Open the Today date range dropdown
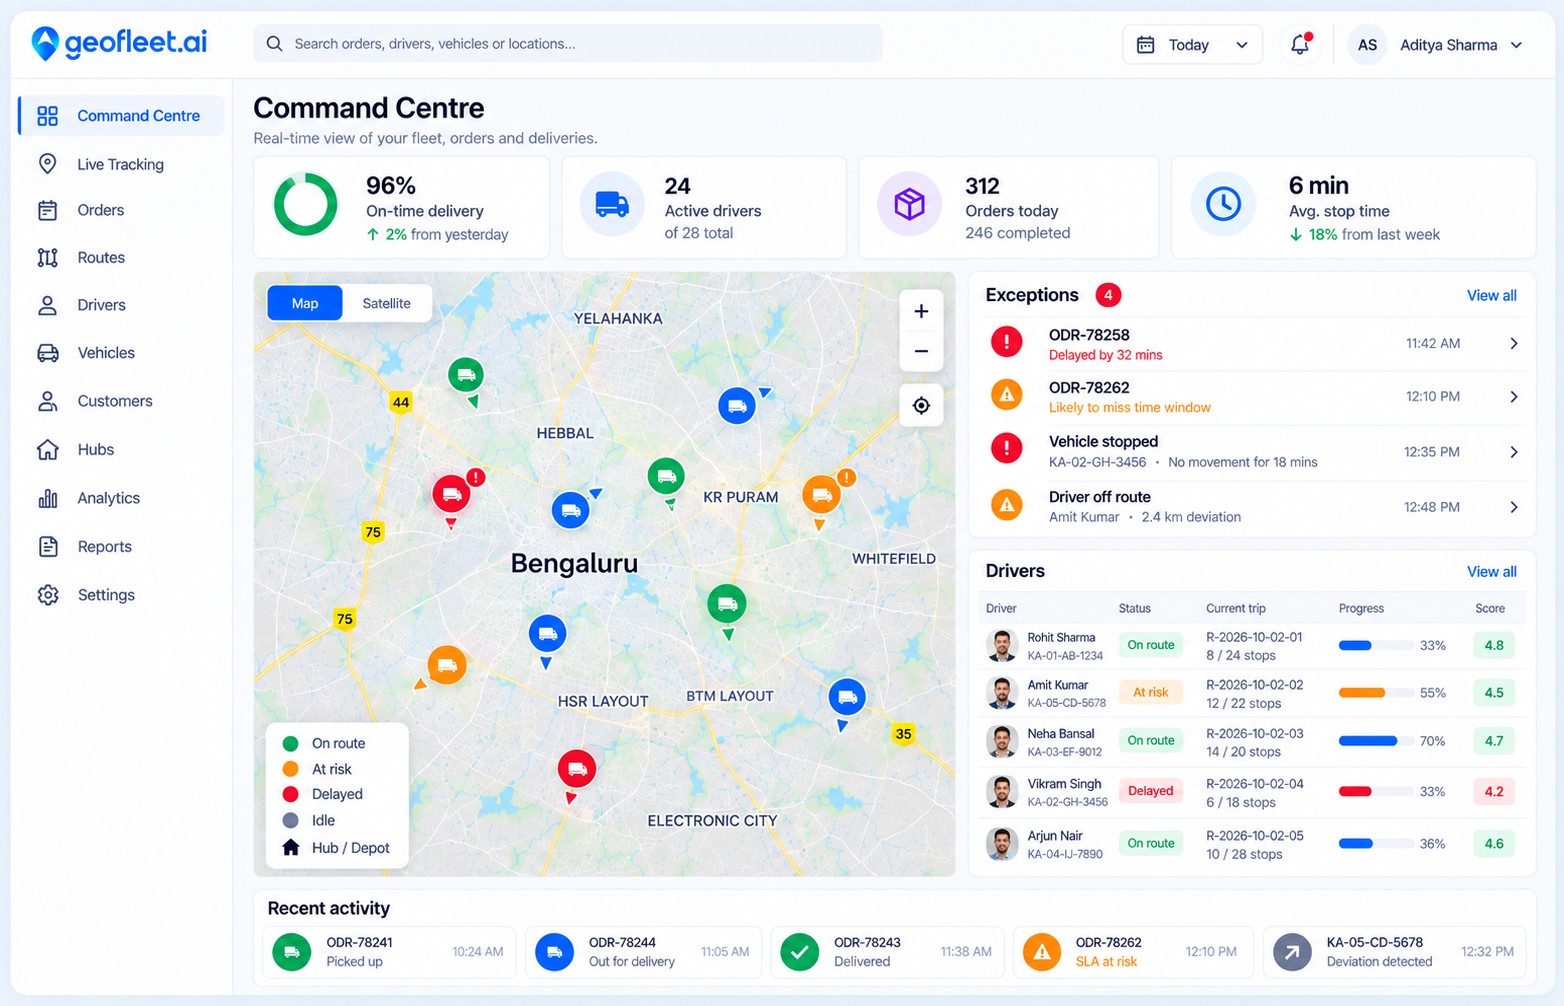 pos(1192,45)
